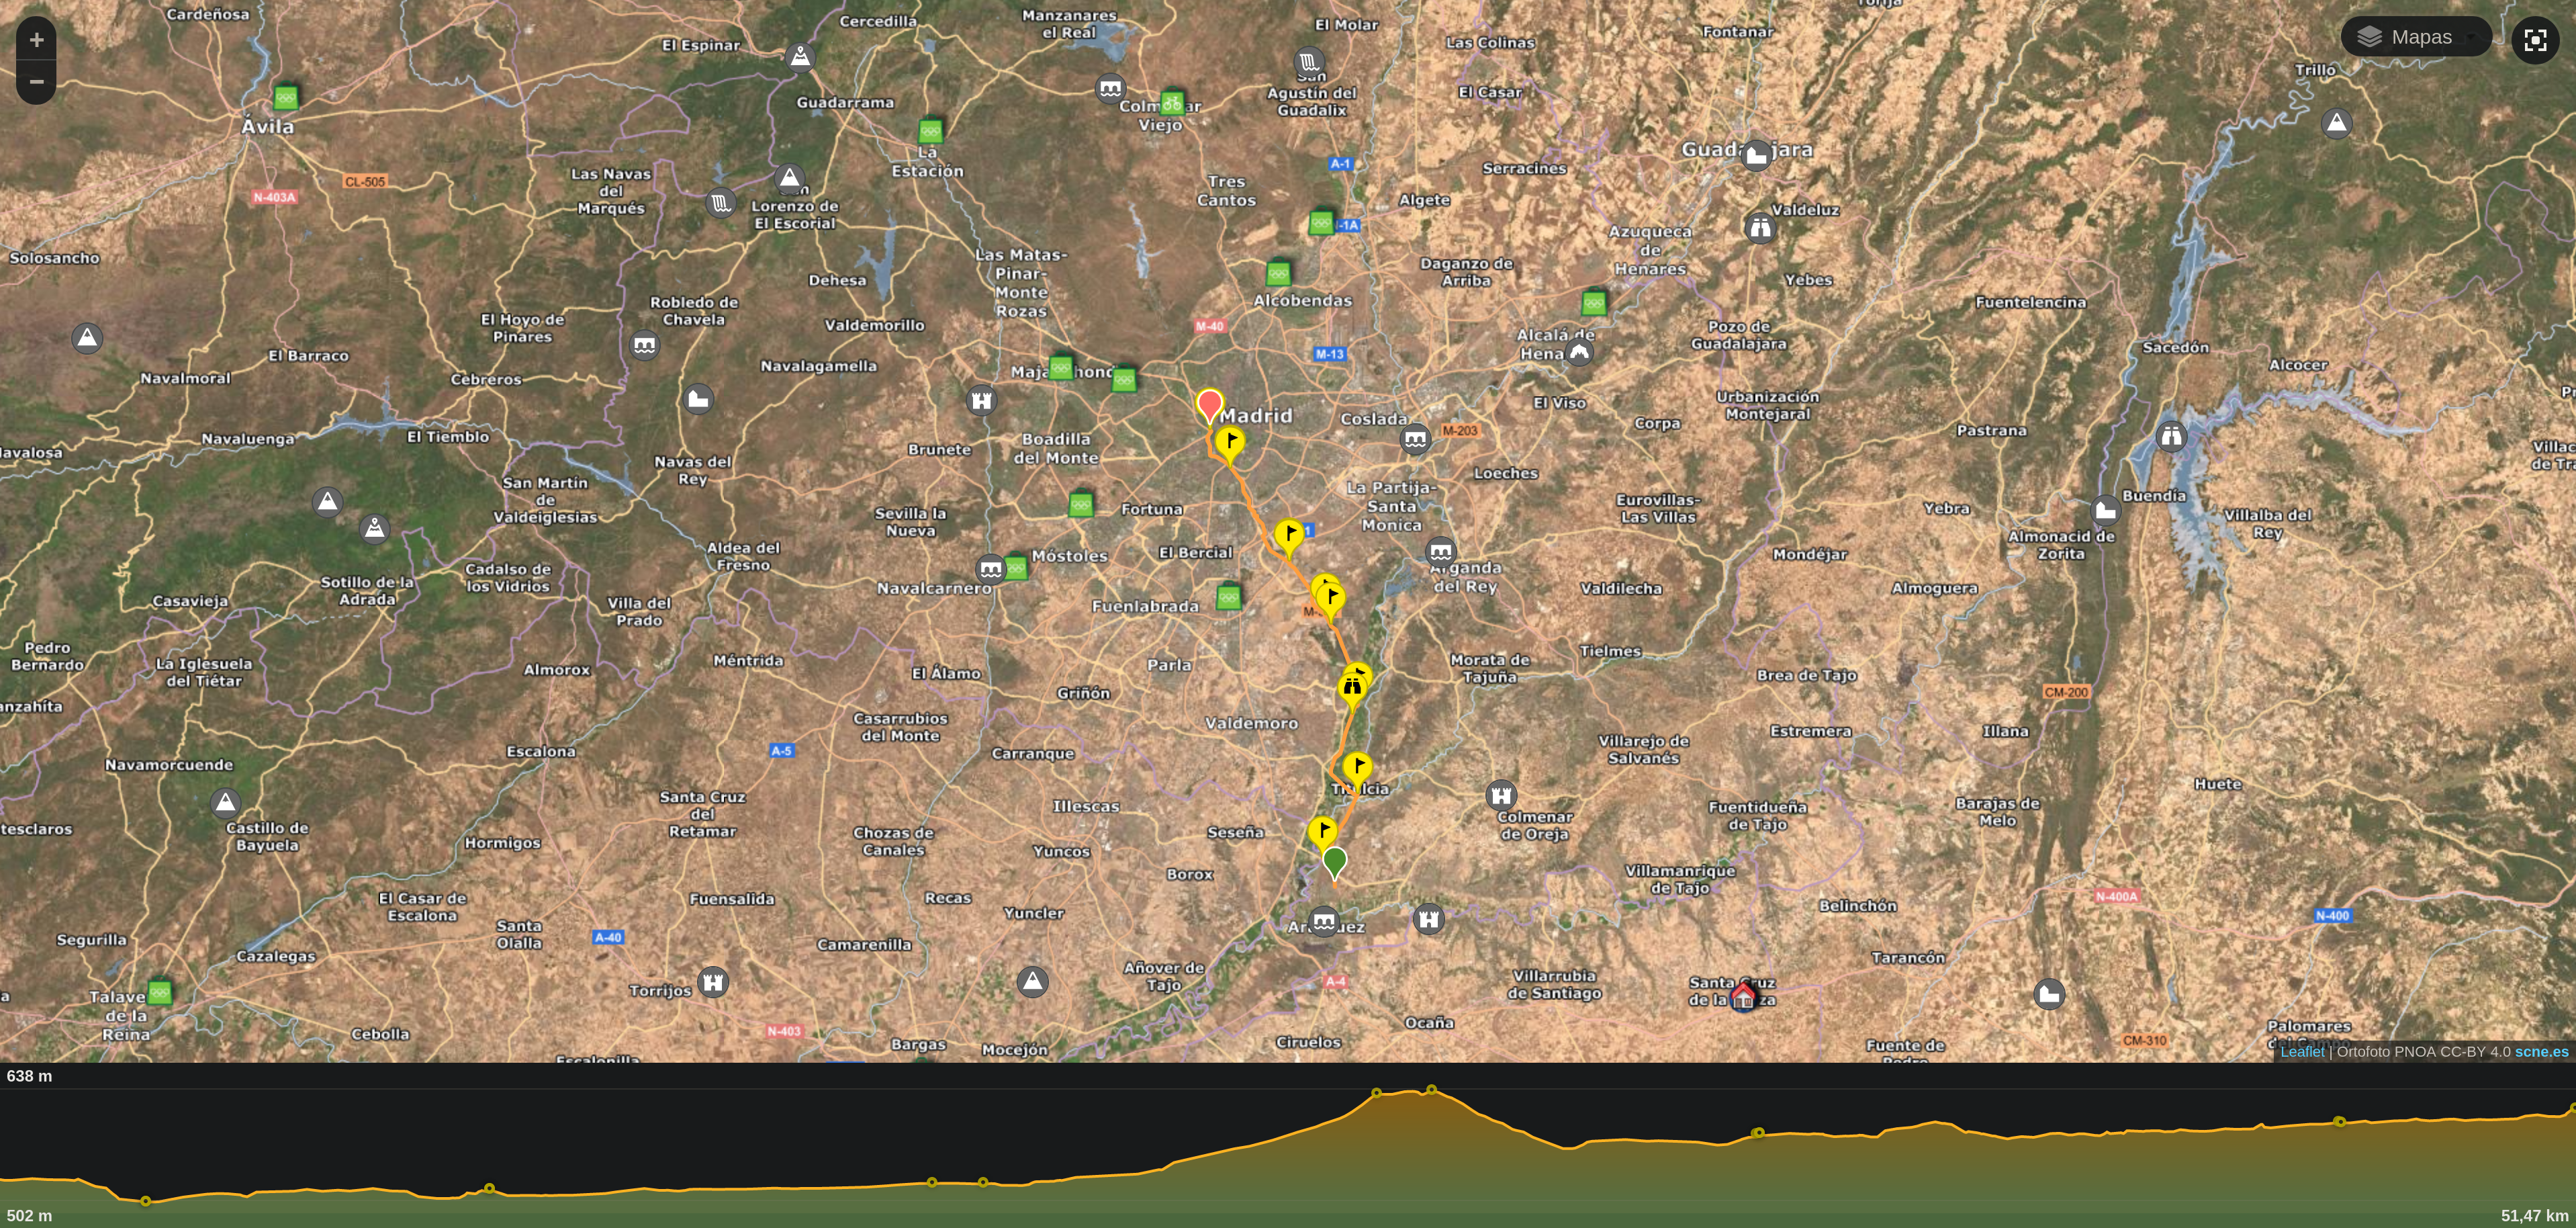Click the green route end pin above Aranjuez
Screen dimensions: 2576x1228
pos(1334,860)
